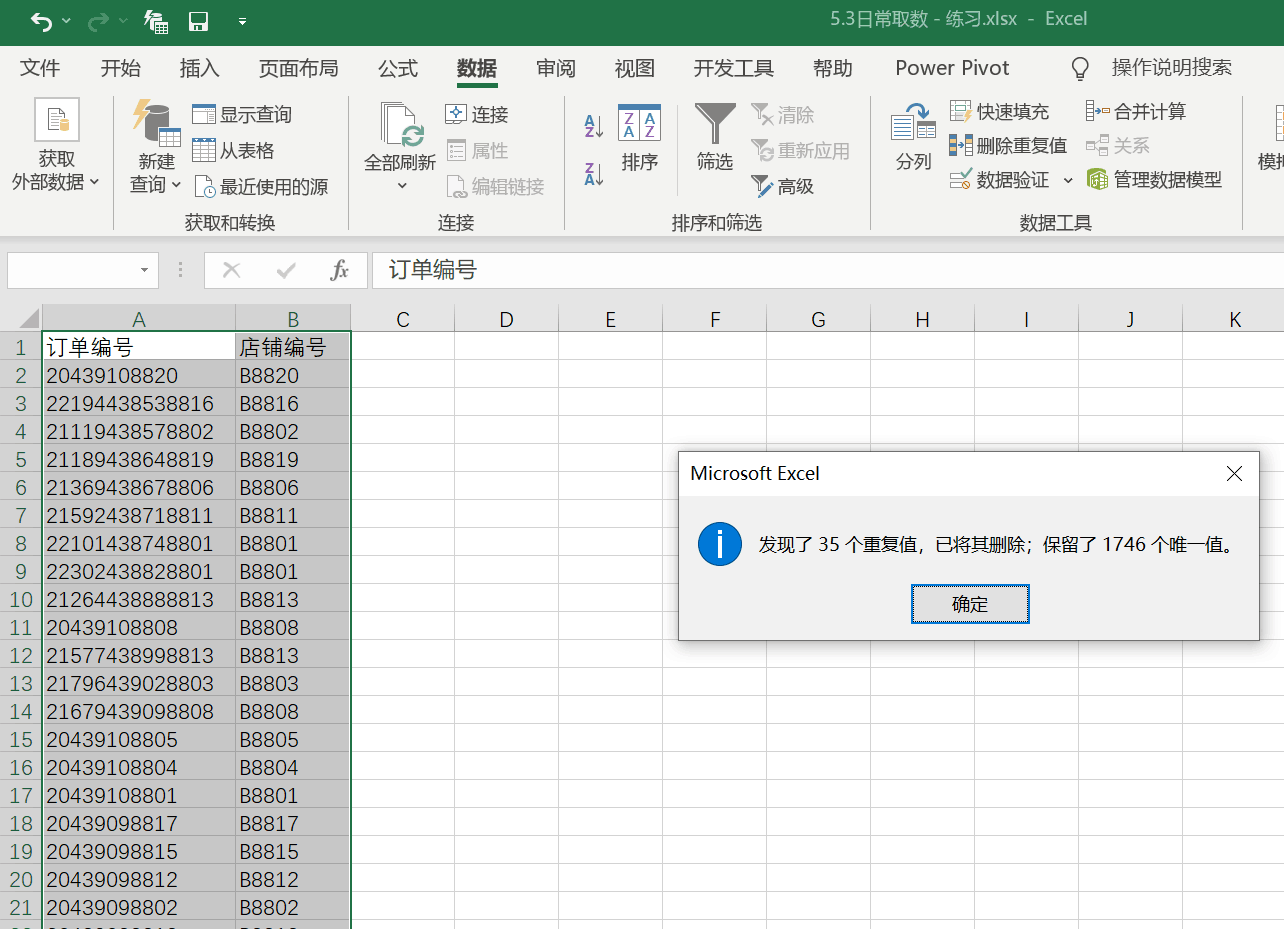
Task: Select cell containing 22194438538816
Action: point(139,404)
